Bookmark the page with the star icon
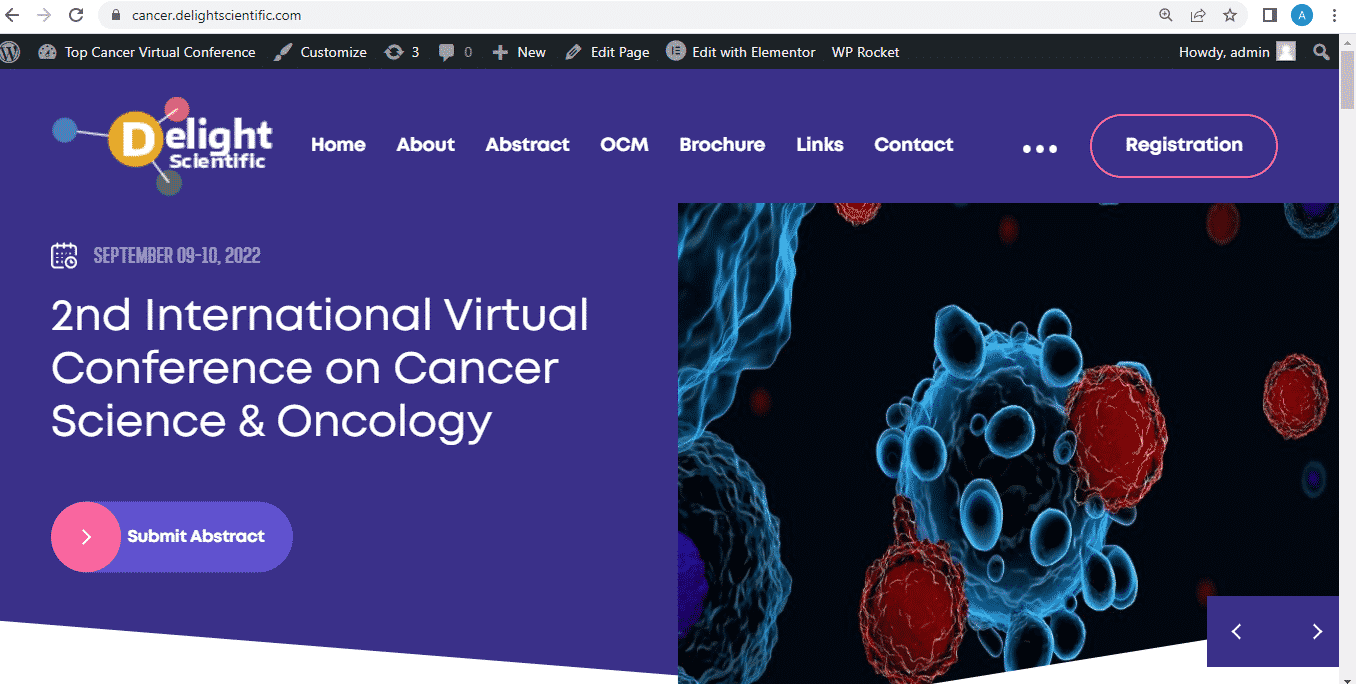The image size is (1356, 684). pyautogui.click(x=1230, y=15)
